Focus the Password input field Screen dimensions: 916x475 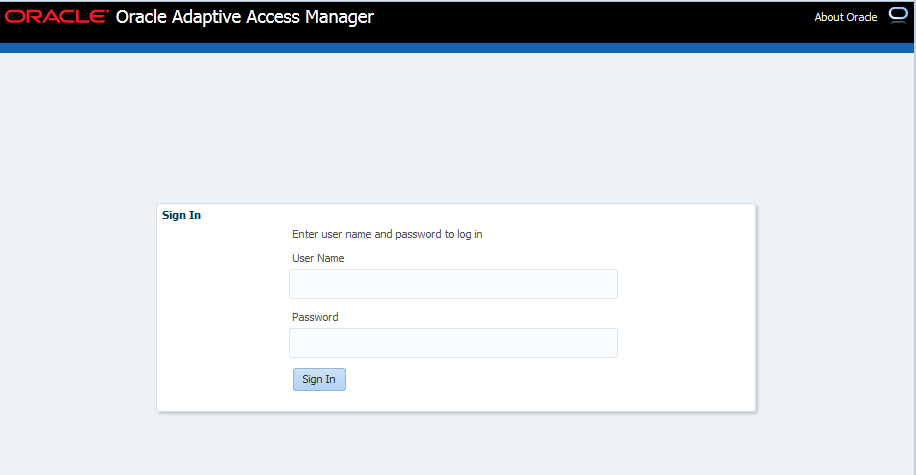pyautogui.click(x=453, y=343)
